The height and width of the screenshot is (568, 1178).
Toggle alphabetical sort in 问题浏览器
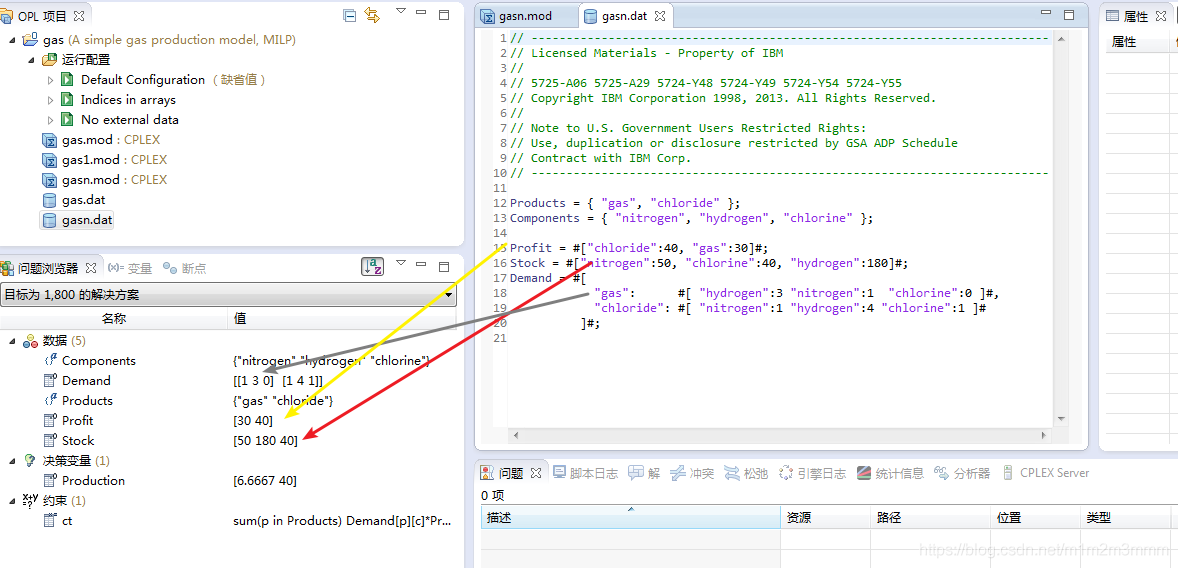pyautogui.click(x=373, y=267)
